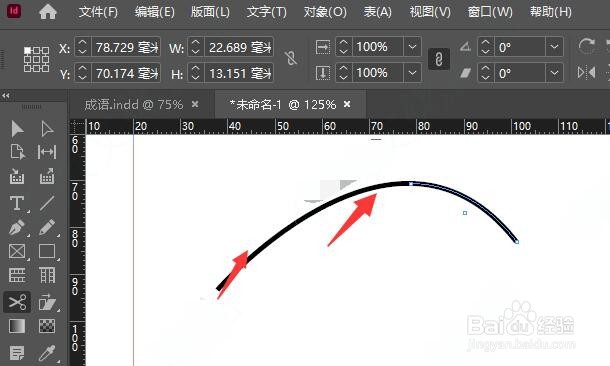Screen dimensions: 610x366
Task: Collapse the tools panel with double arrows
Action: [x=5, y=95]
